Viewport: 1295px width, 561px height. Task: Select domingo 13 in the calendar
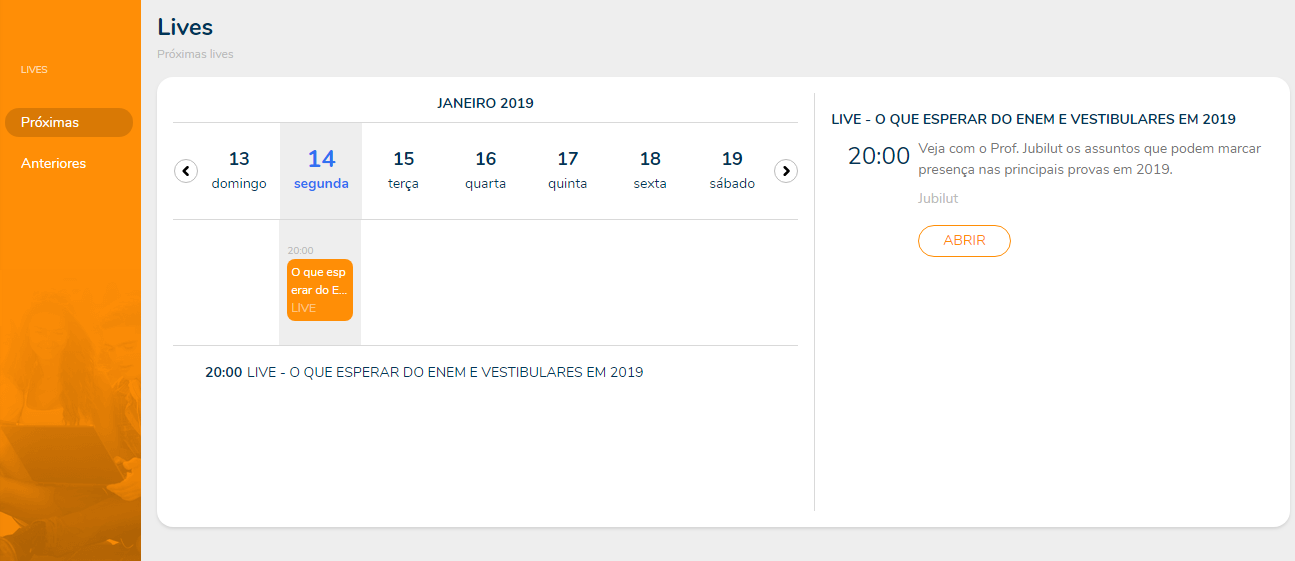(239, 170)
